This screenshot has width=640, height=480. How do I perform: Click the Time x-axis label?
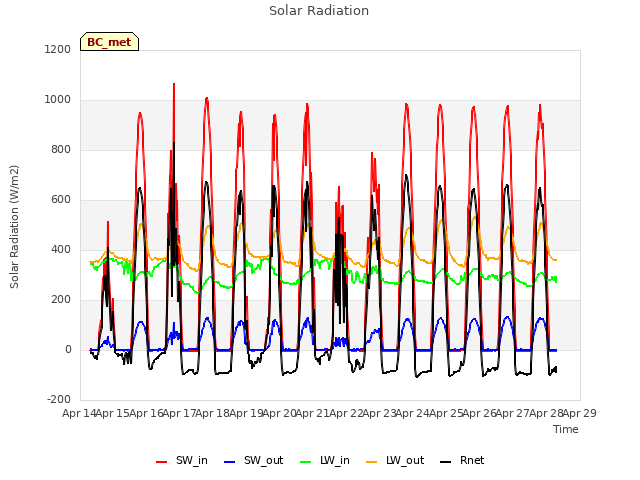tap(566, 429)
